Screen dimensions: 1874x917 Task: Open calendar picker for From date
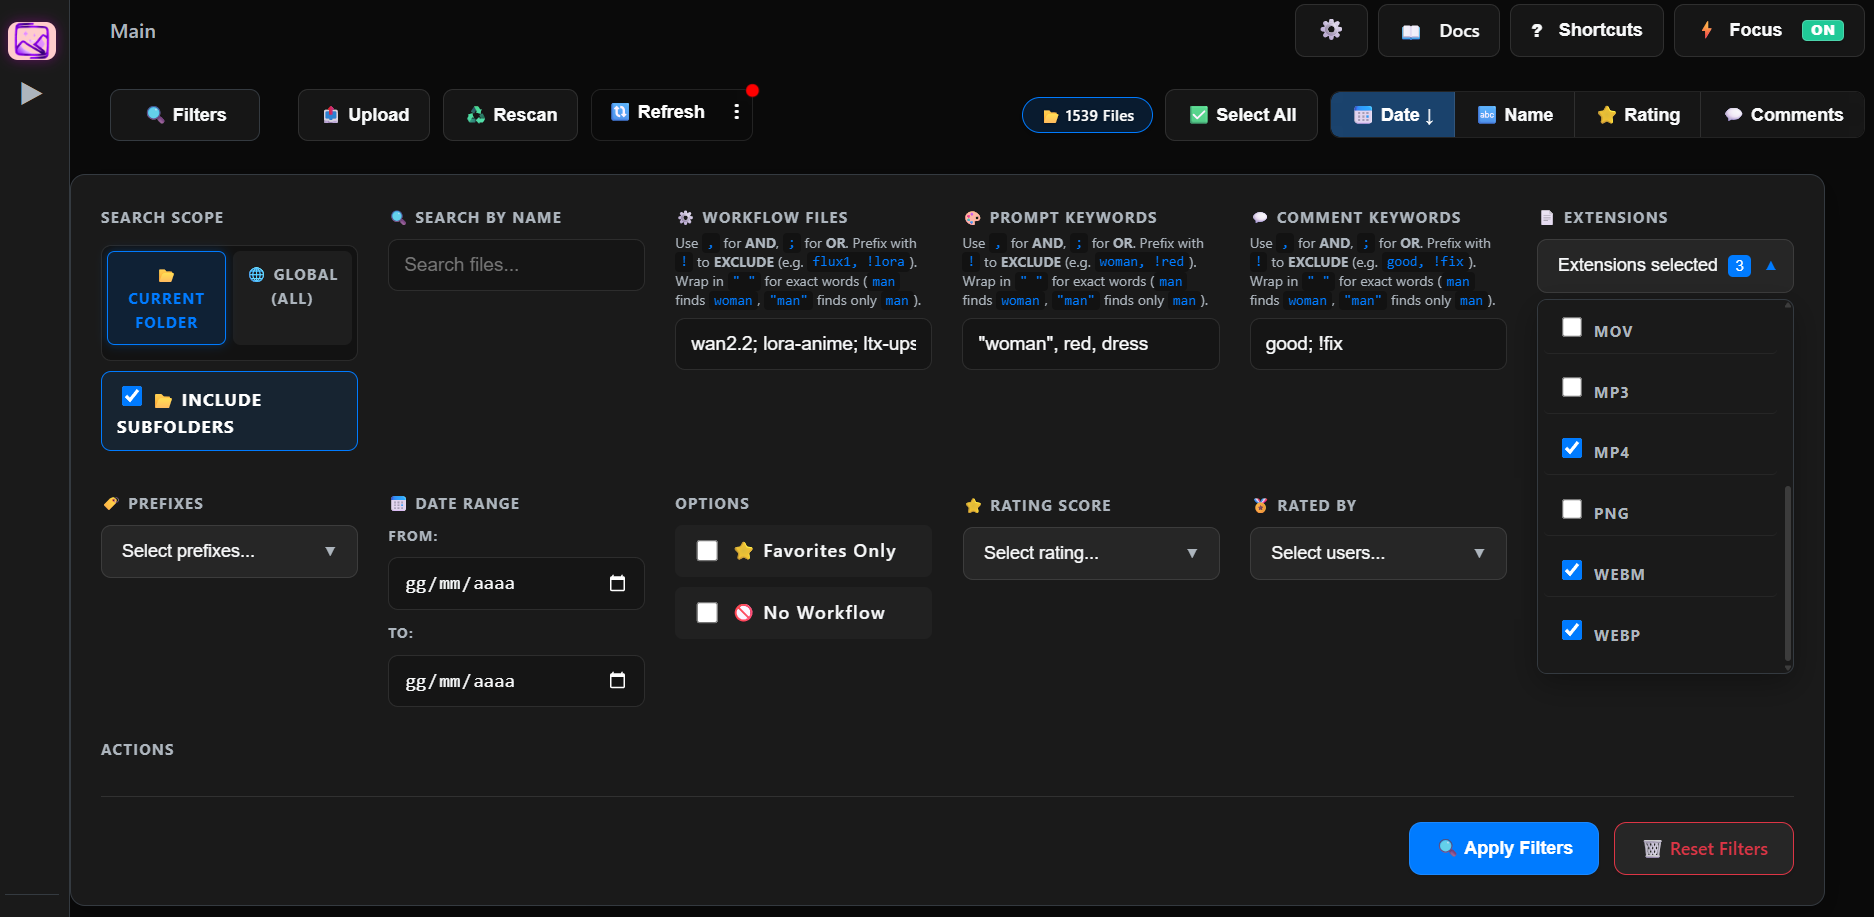pos(617,583)
